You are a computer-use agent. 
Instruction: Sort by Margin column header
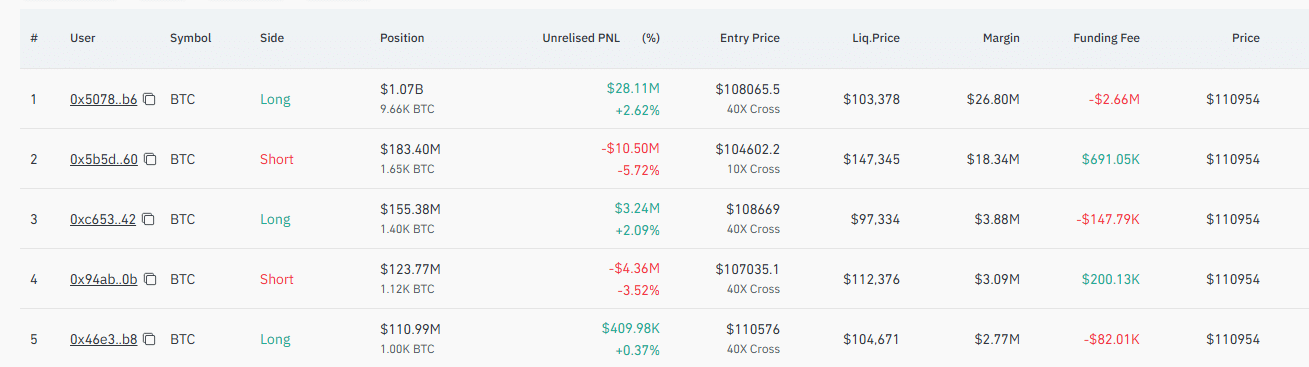pos(1001,38)
